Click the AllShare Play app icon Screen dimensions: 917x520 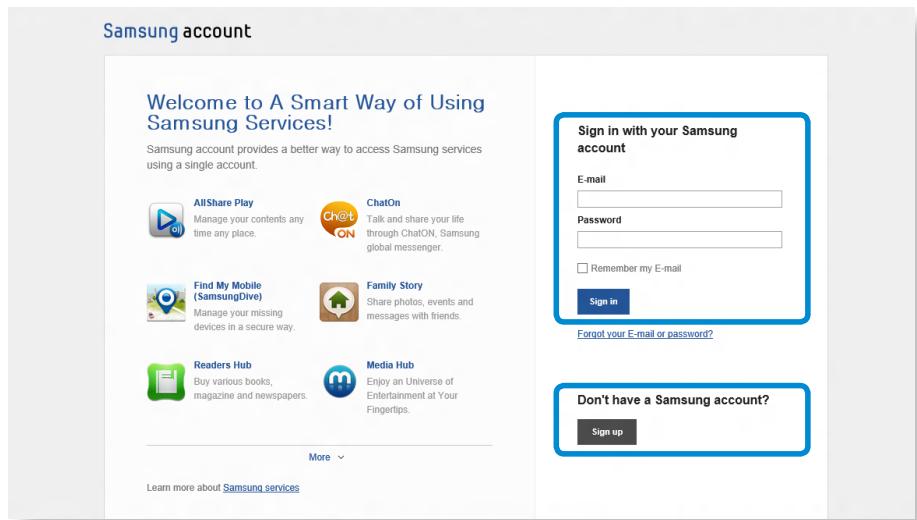(x=166, y=220)
